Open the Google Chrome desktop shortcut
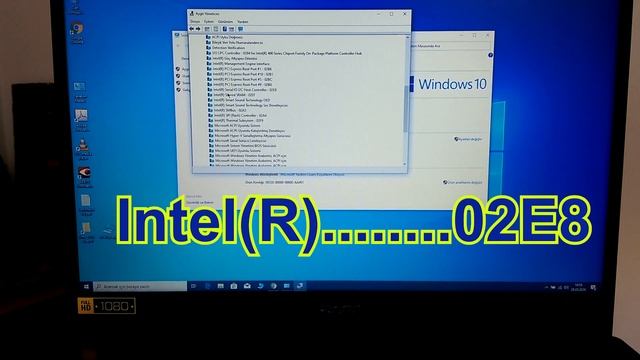Image resolution: width=640 pixels, height=360 pixels. pos(77,33)
